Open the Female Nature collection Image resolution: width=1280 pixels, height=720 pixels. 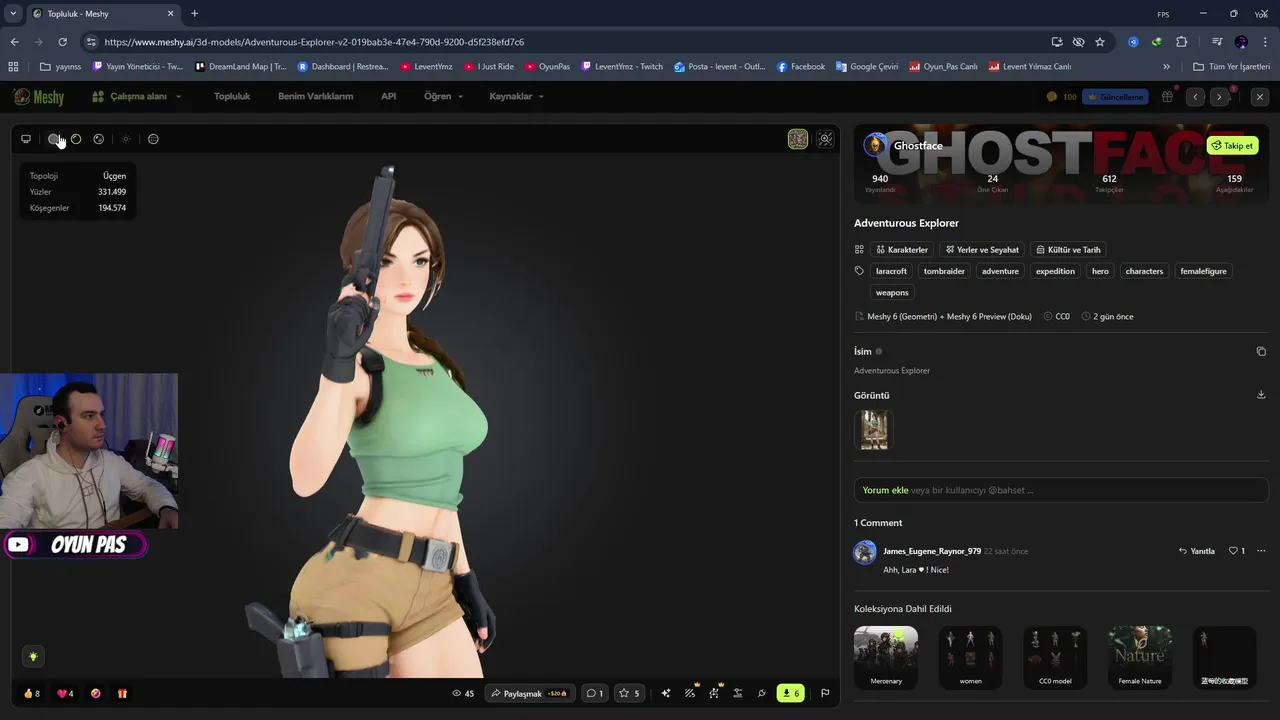(1140, 657)
